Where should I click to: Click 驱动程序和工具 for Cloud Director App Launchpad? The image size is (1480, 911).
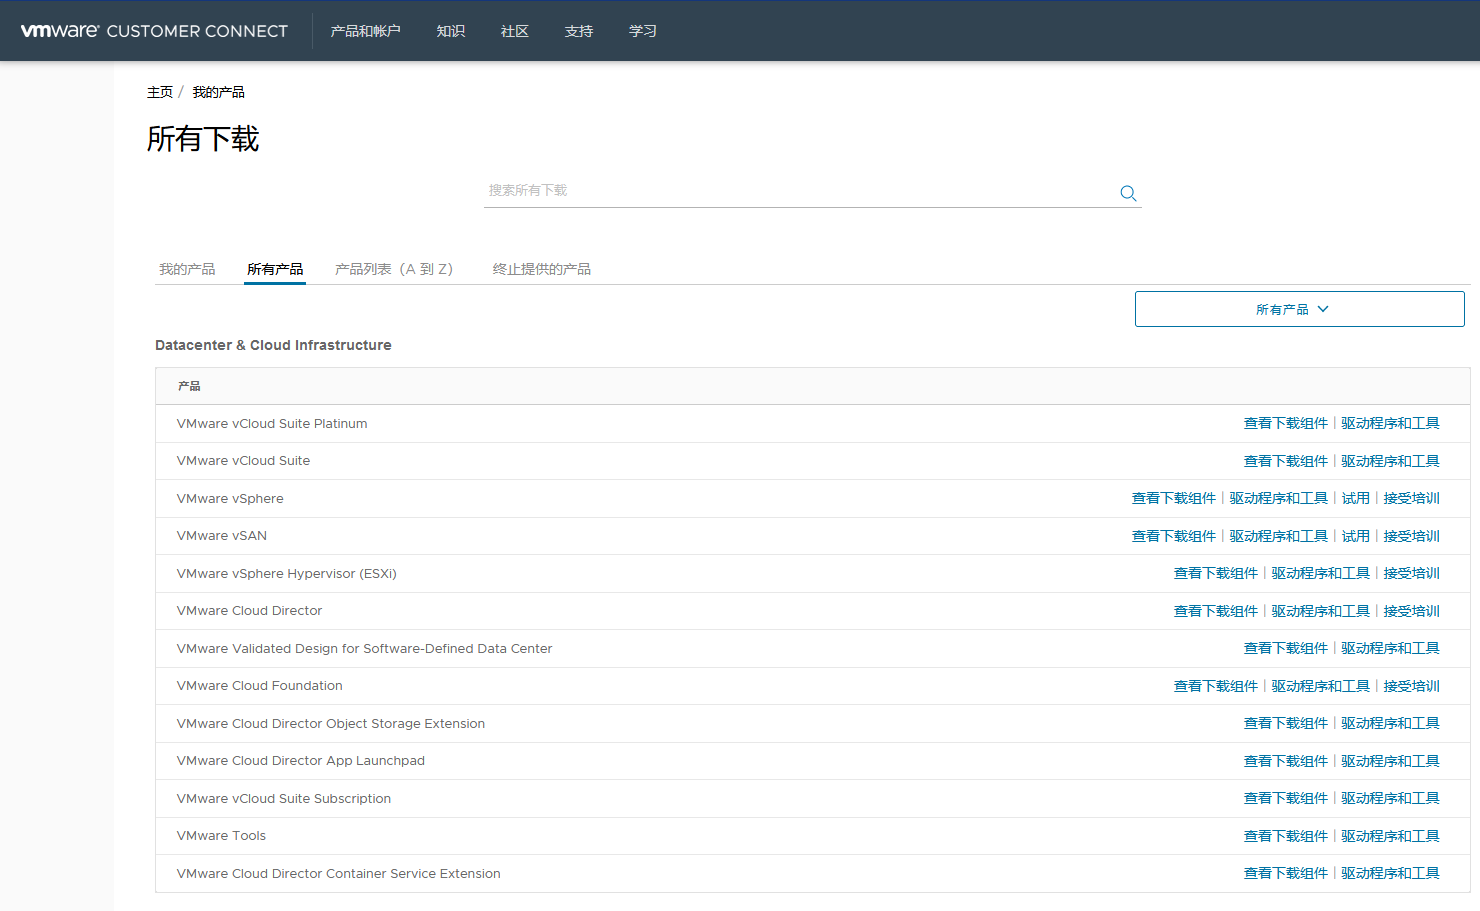click(x=1390, y=761)
